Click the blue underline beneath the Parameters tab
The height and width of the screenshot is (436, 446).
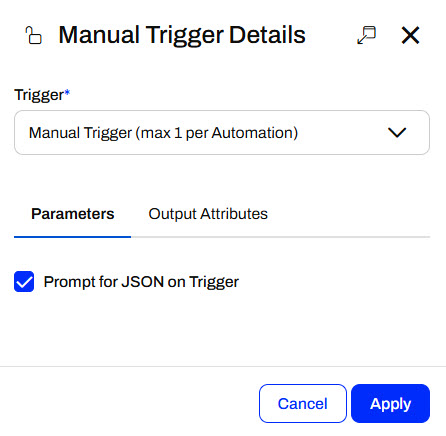tap(72, 237)
